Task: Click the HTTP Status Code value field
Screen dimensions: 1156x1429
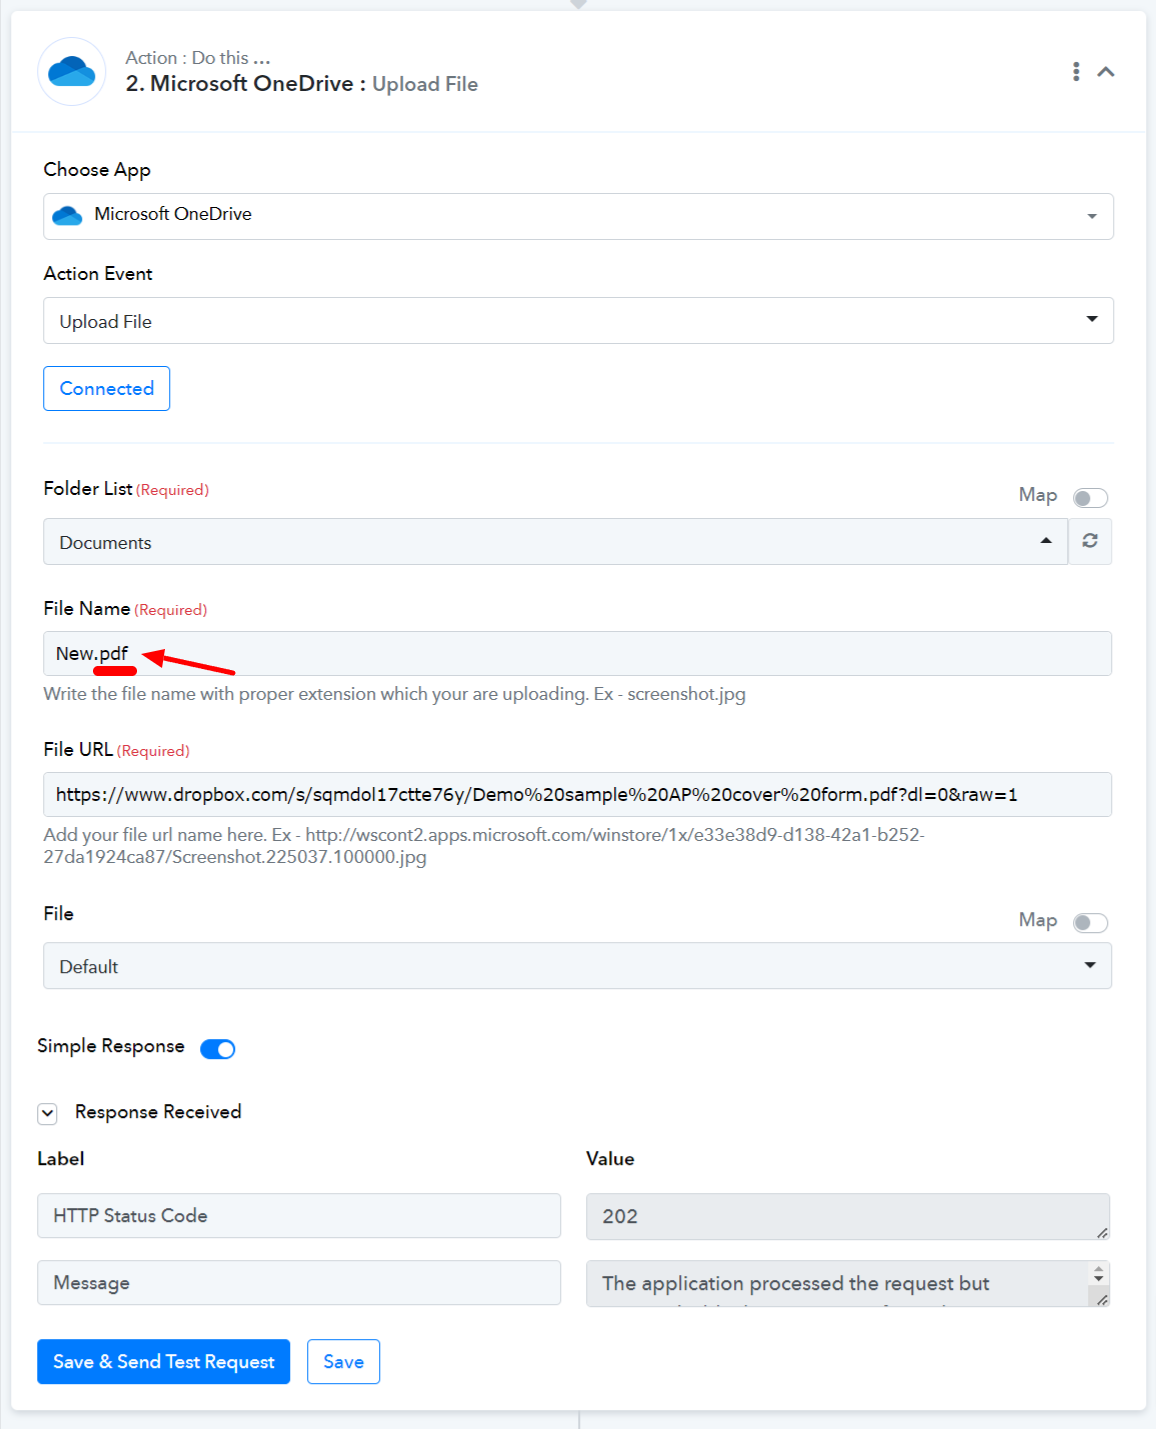Action: tap(847, 1216)
